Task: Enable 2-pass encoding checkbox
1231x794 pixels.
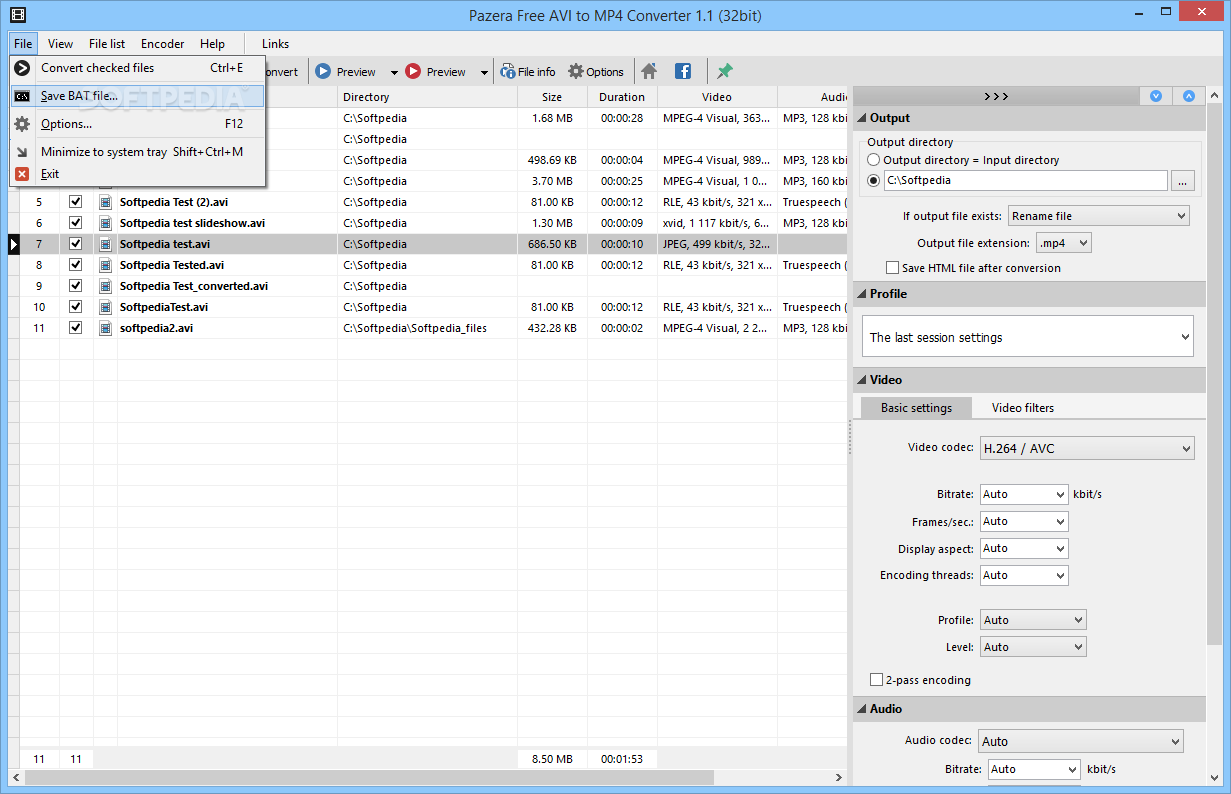Action: click(x=877, y=680)
